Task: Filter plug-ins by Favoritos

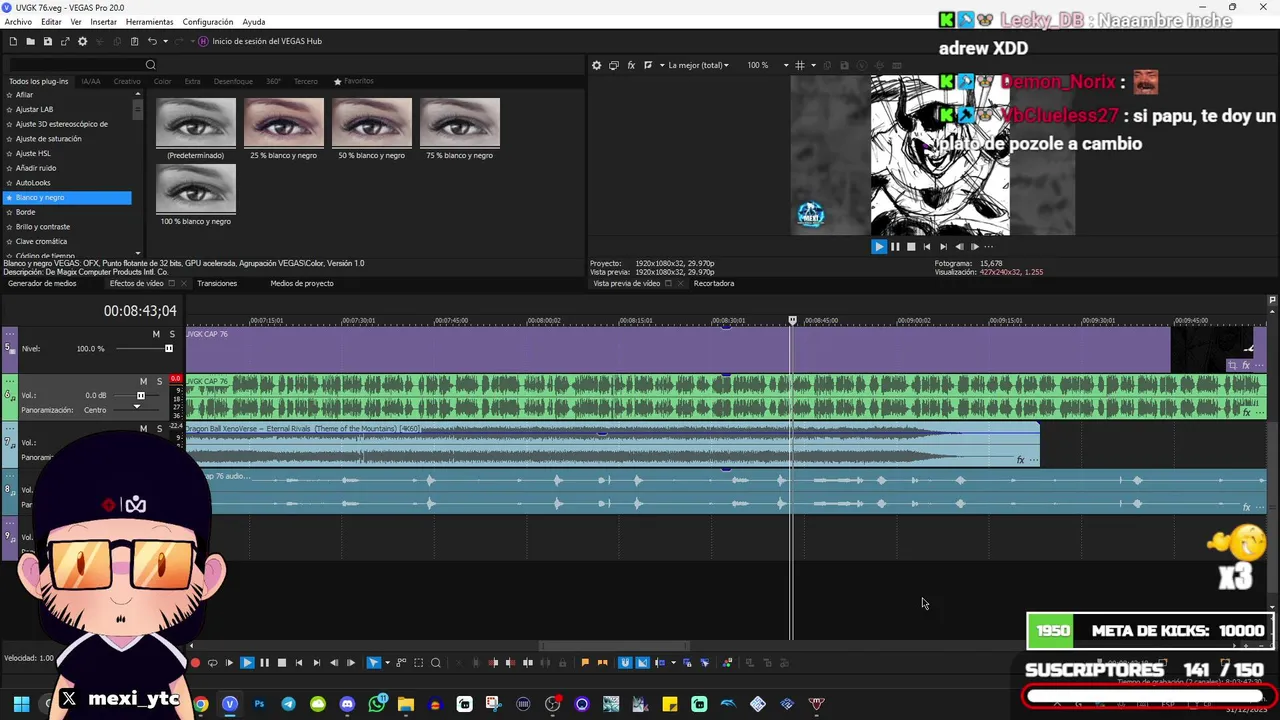Action: [x=354, y=81]
